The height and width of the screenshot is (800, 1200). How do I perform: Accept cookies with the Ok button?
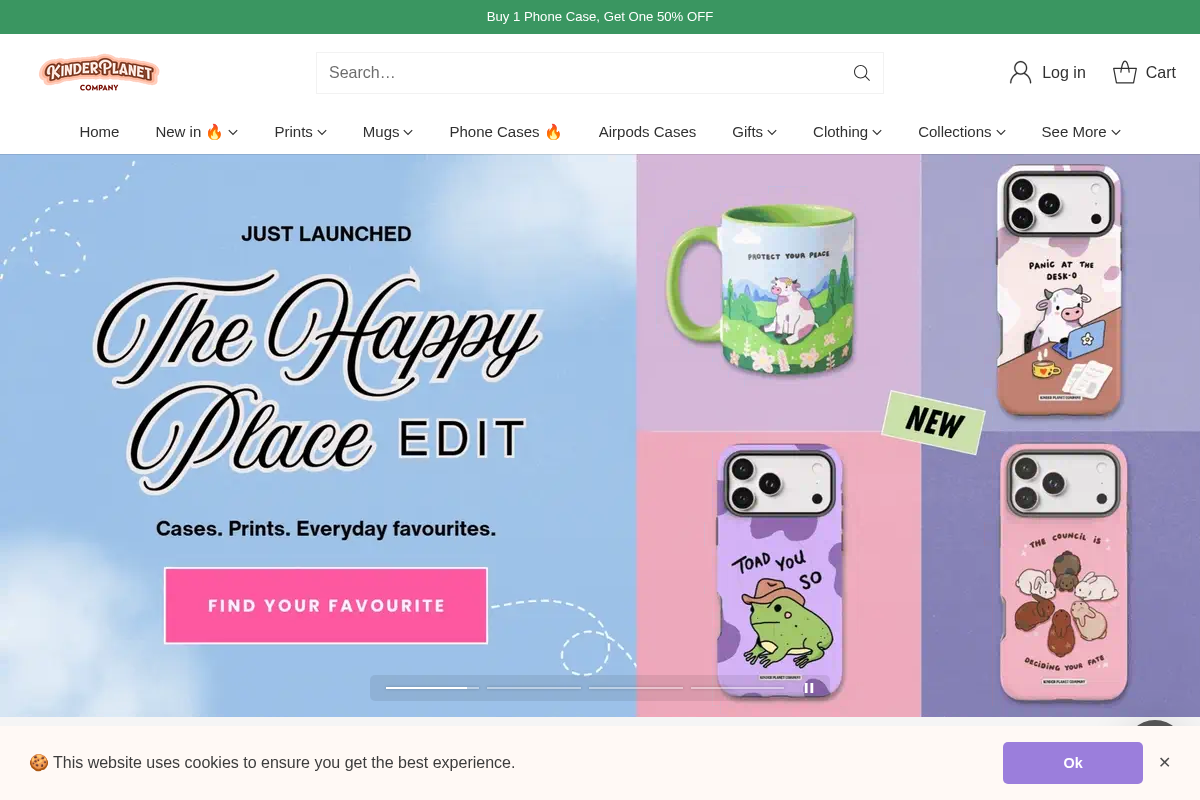click(1072, 762)
